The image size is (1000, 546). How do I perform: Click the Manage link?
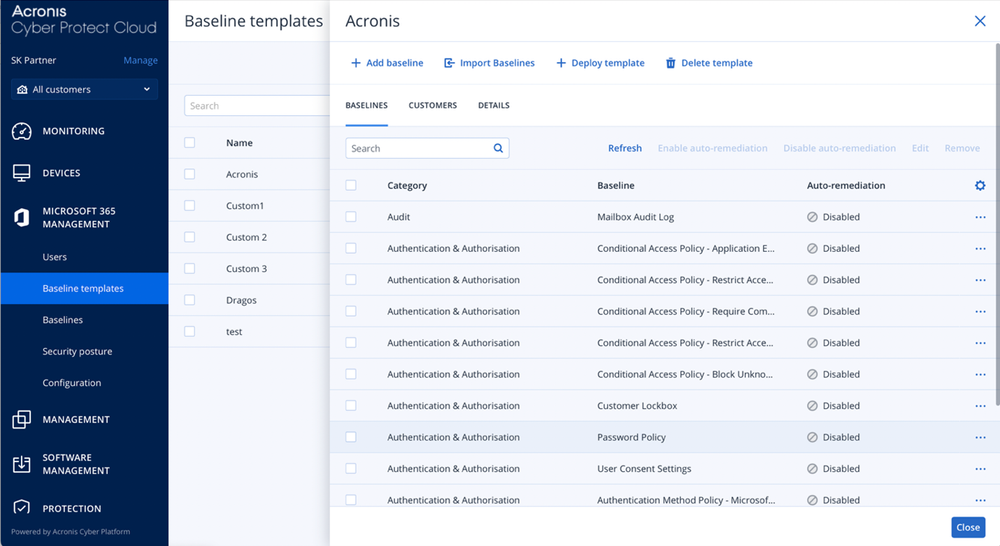[140, 60]
